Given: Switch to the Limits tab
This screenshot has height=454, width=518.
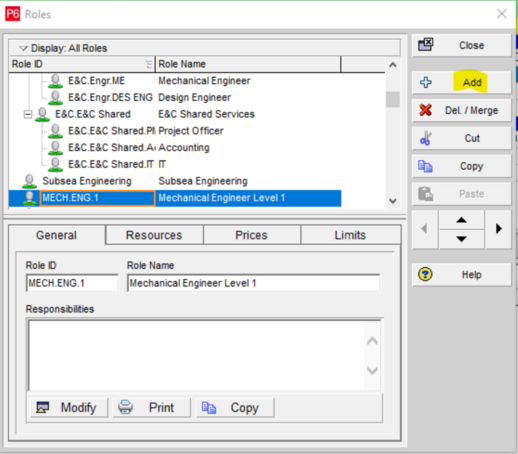Looking at the screenshot, I should pos(350,235).
